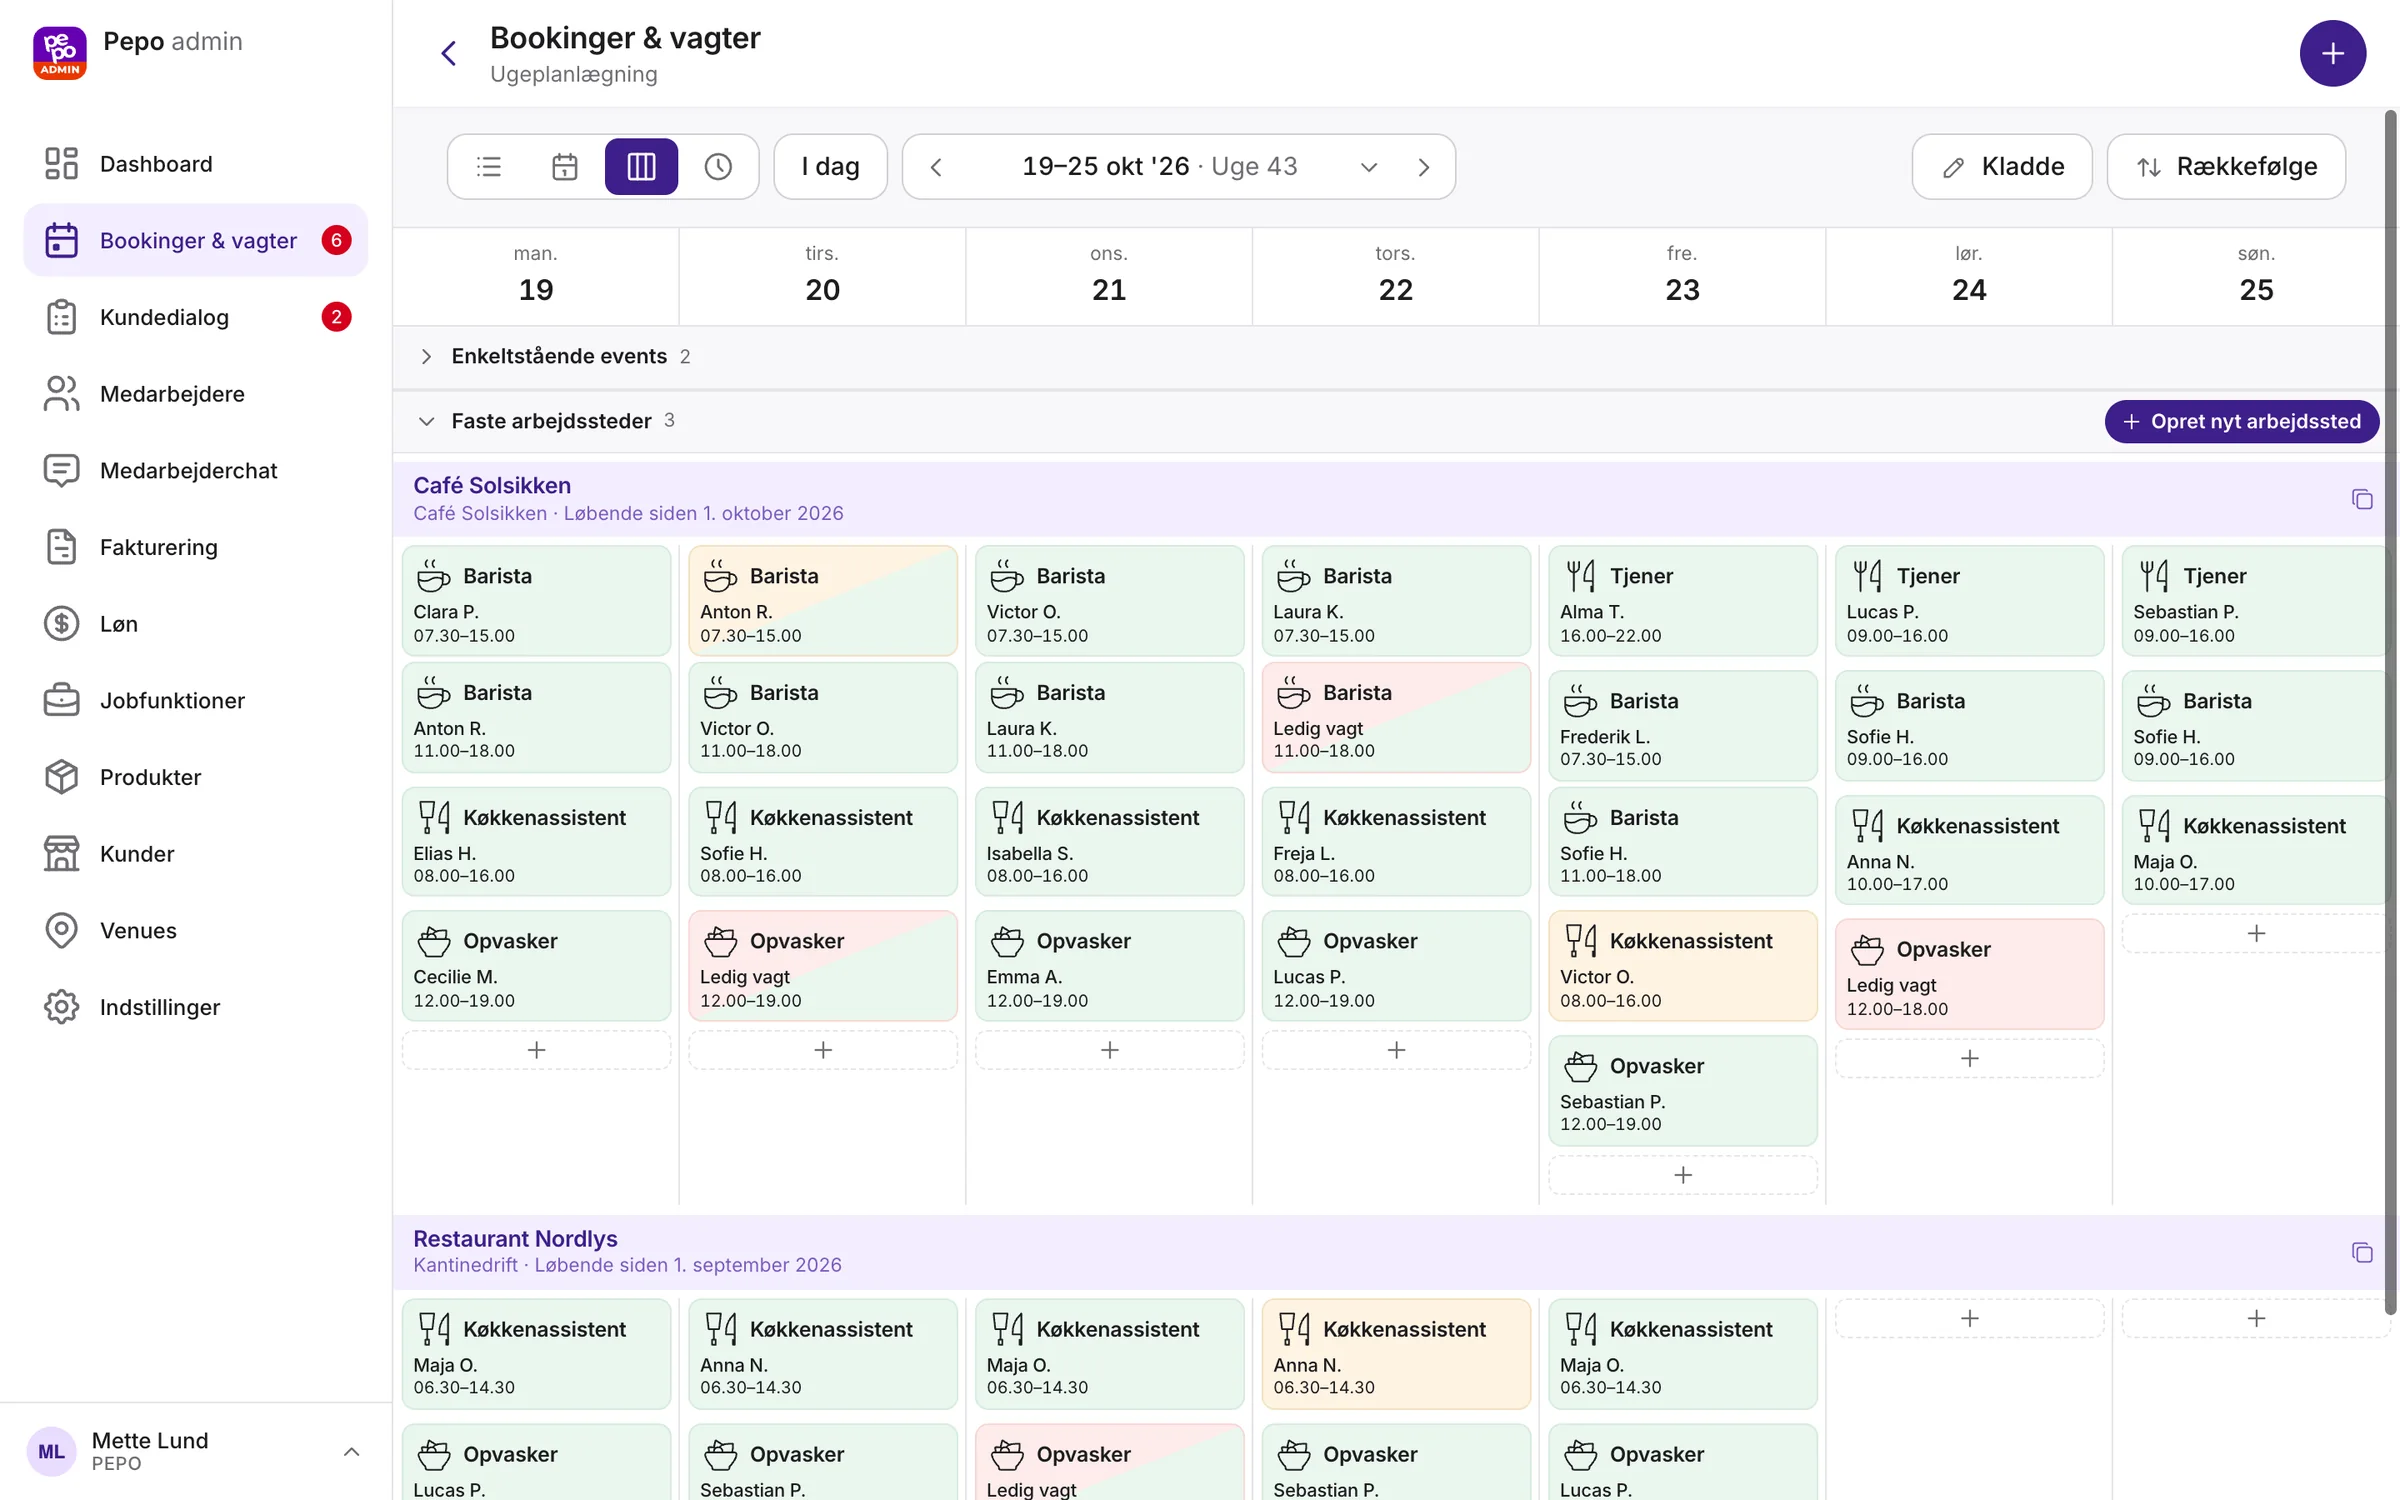2400x1500 pixels.
Task: Open Dashboard in sidebar
Action: coord(196,163)
